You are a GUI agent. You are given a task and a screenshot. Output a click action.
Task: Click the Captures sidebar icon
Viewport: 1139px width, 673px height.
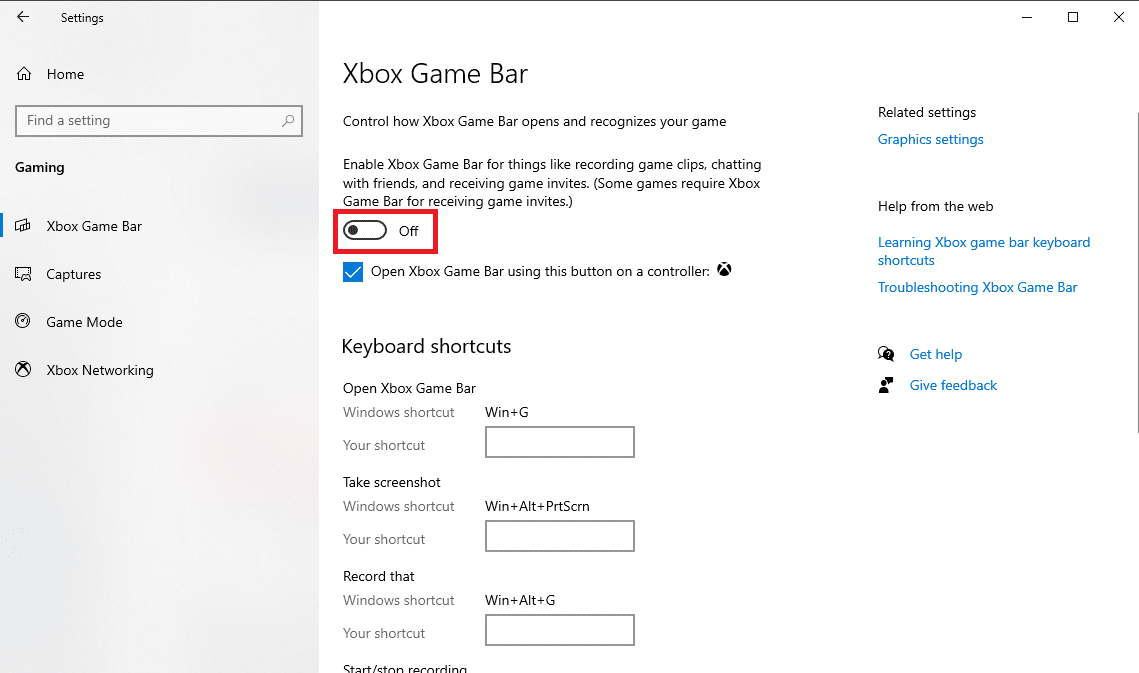(23, 274)
